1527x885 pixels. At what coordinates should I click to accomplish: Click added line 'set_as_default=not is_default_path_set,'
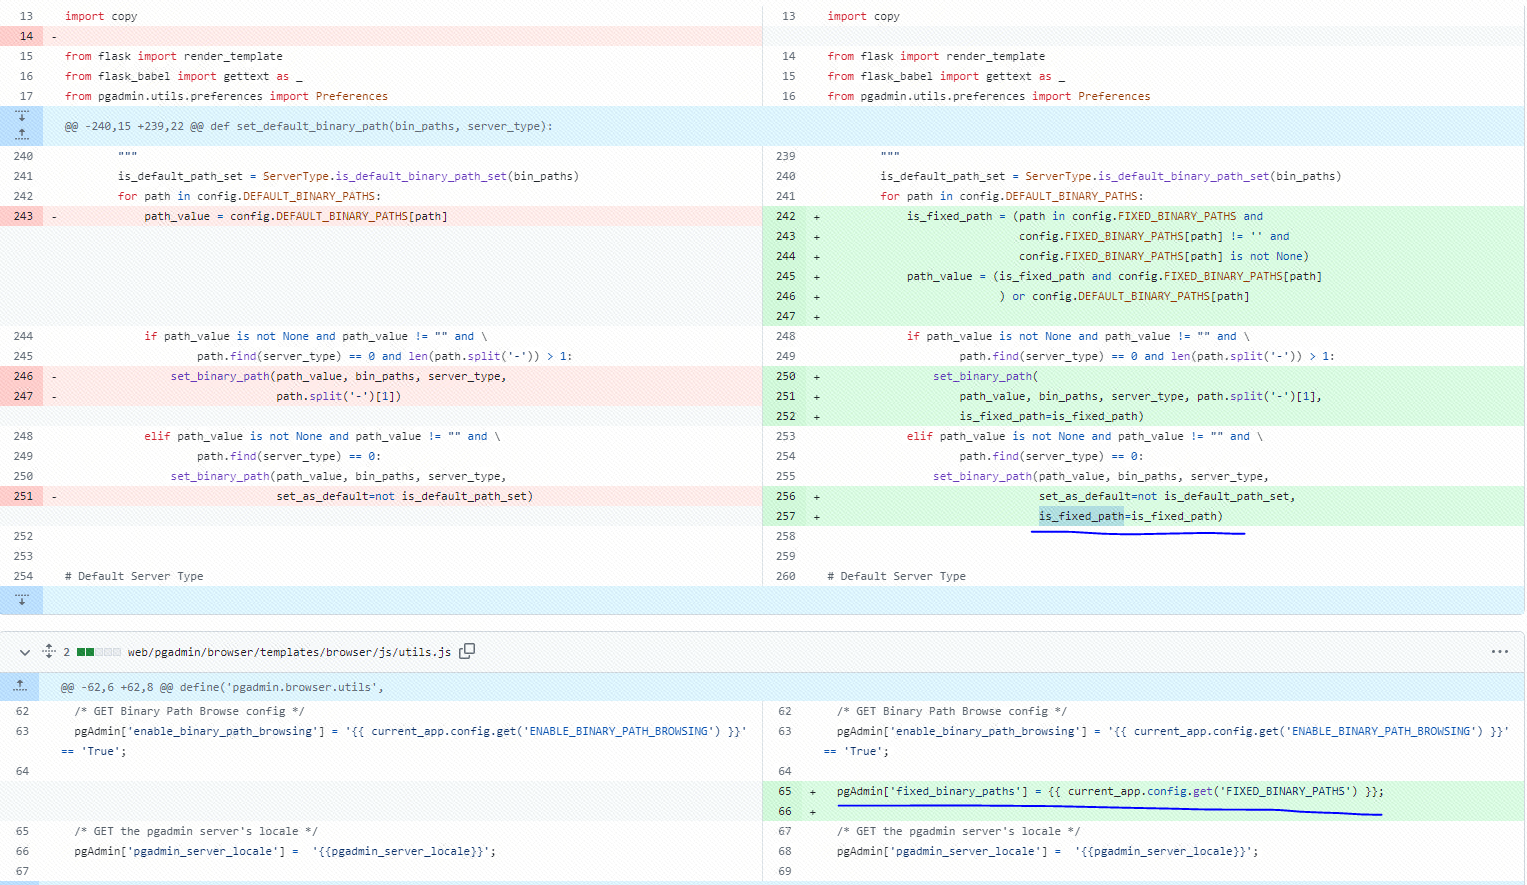[1167, 496]
